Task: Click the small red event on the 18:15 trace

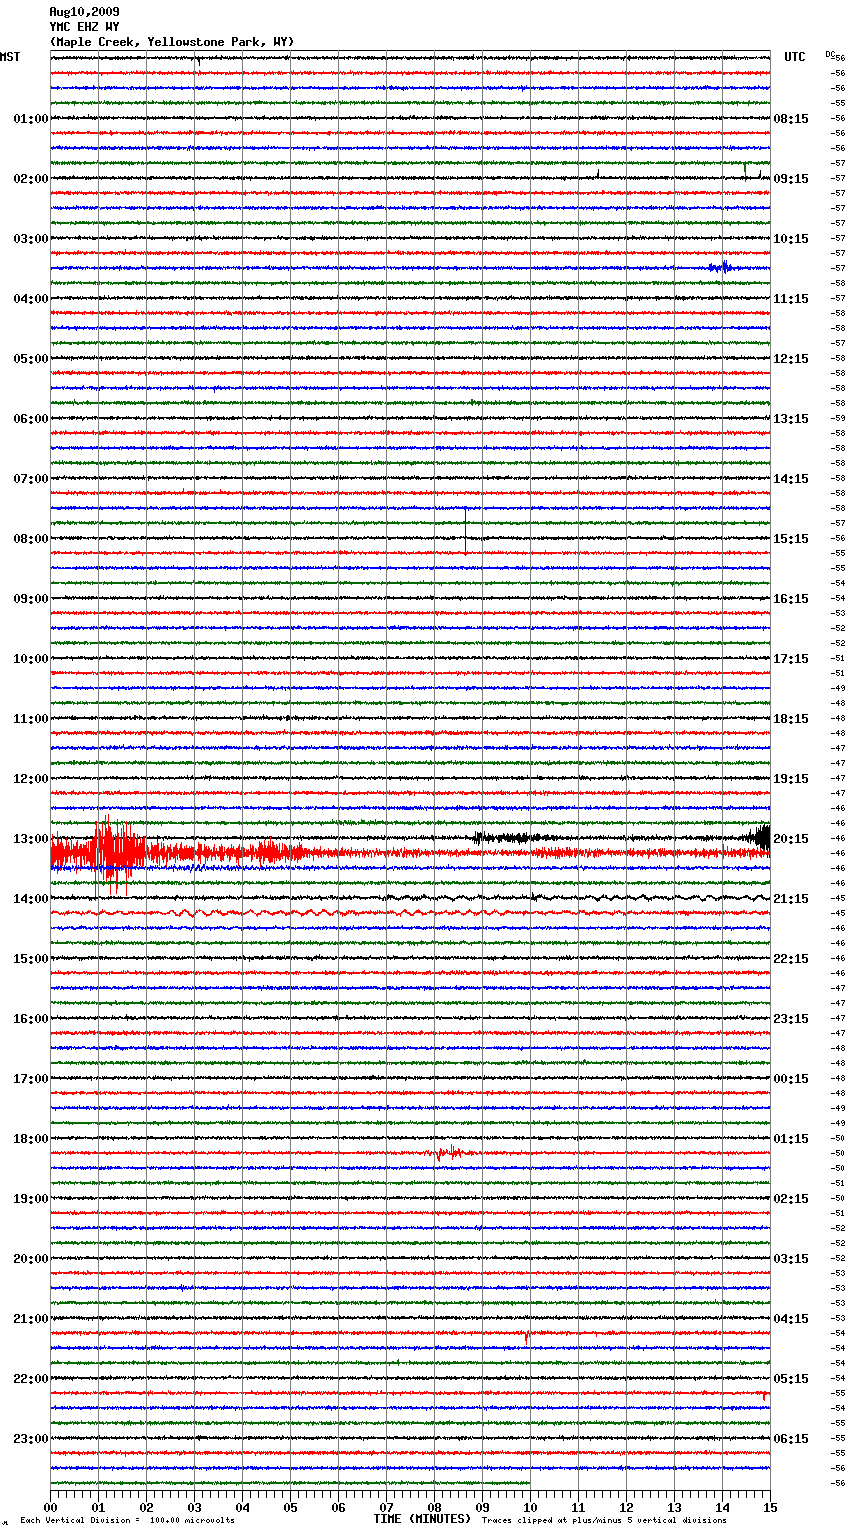Action: (x=450, y=1153)
